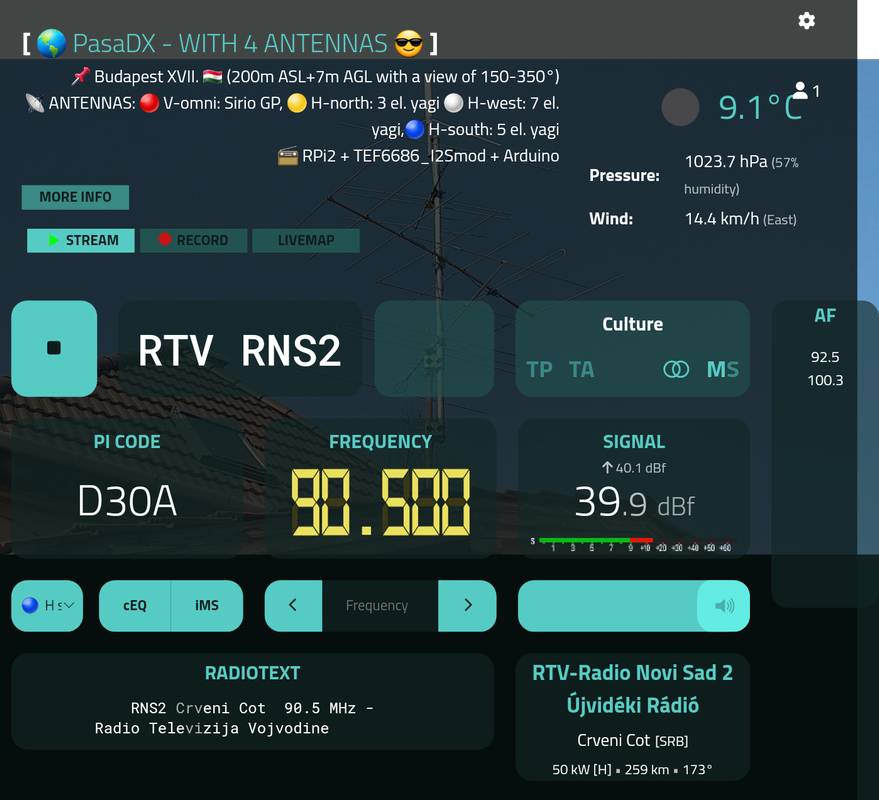Screen dimensions: 879x800
Task: Click the 39.9 dBf signal value
Action: click(634, 502)
